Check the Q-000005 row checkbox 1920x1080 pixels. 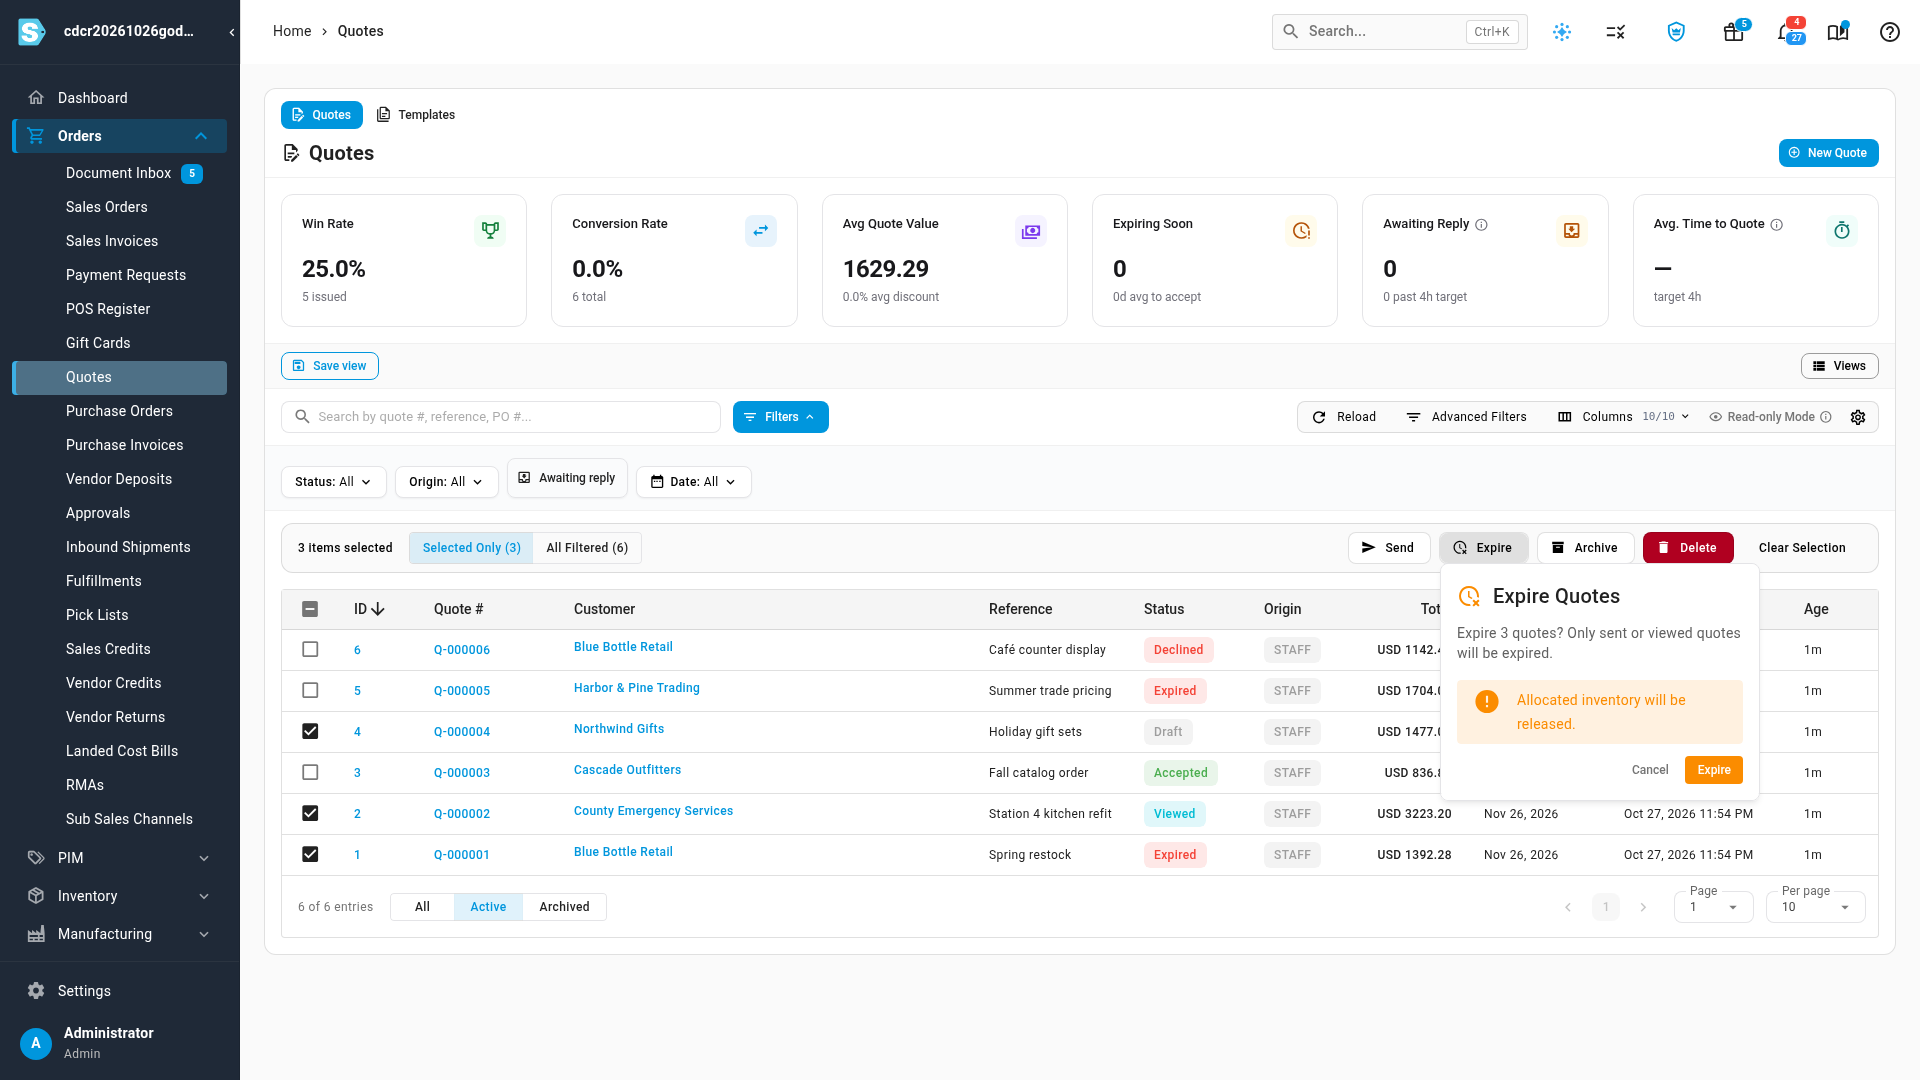tap(310, 691)
